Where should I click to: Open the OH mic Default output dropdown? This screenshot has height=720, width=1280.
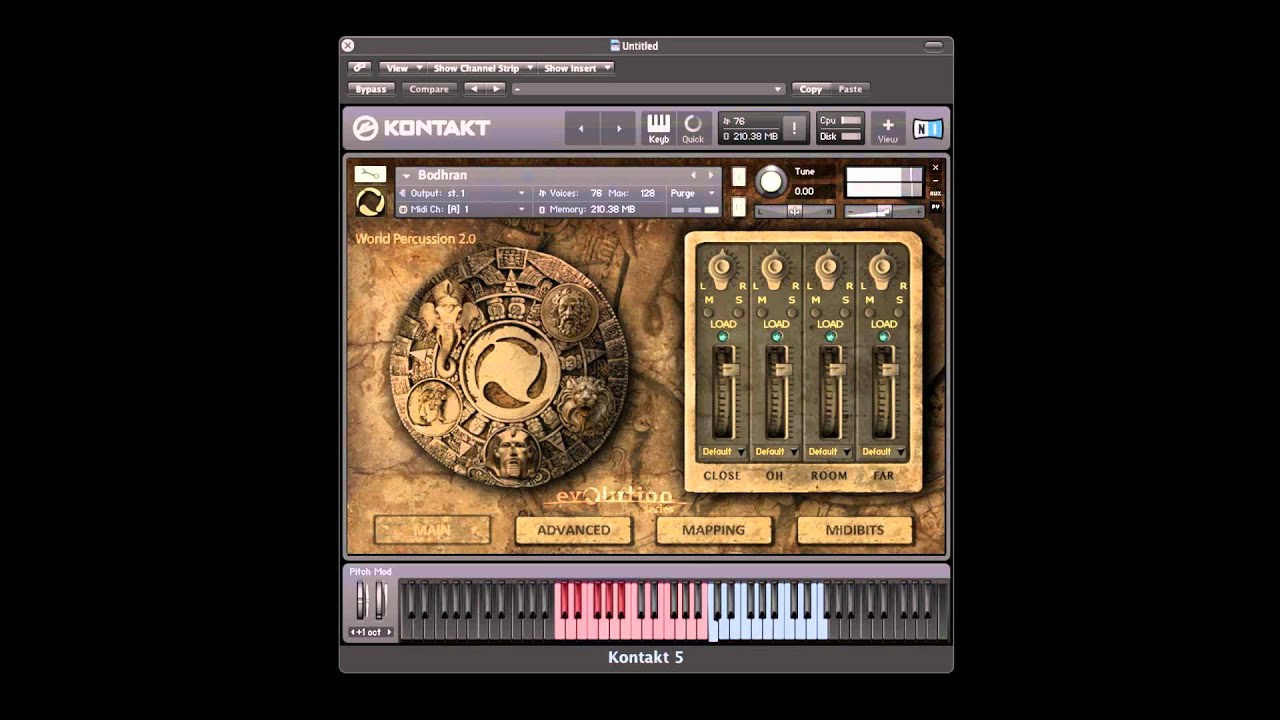click(x=776, y=452)
